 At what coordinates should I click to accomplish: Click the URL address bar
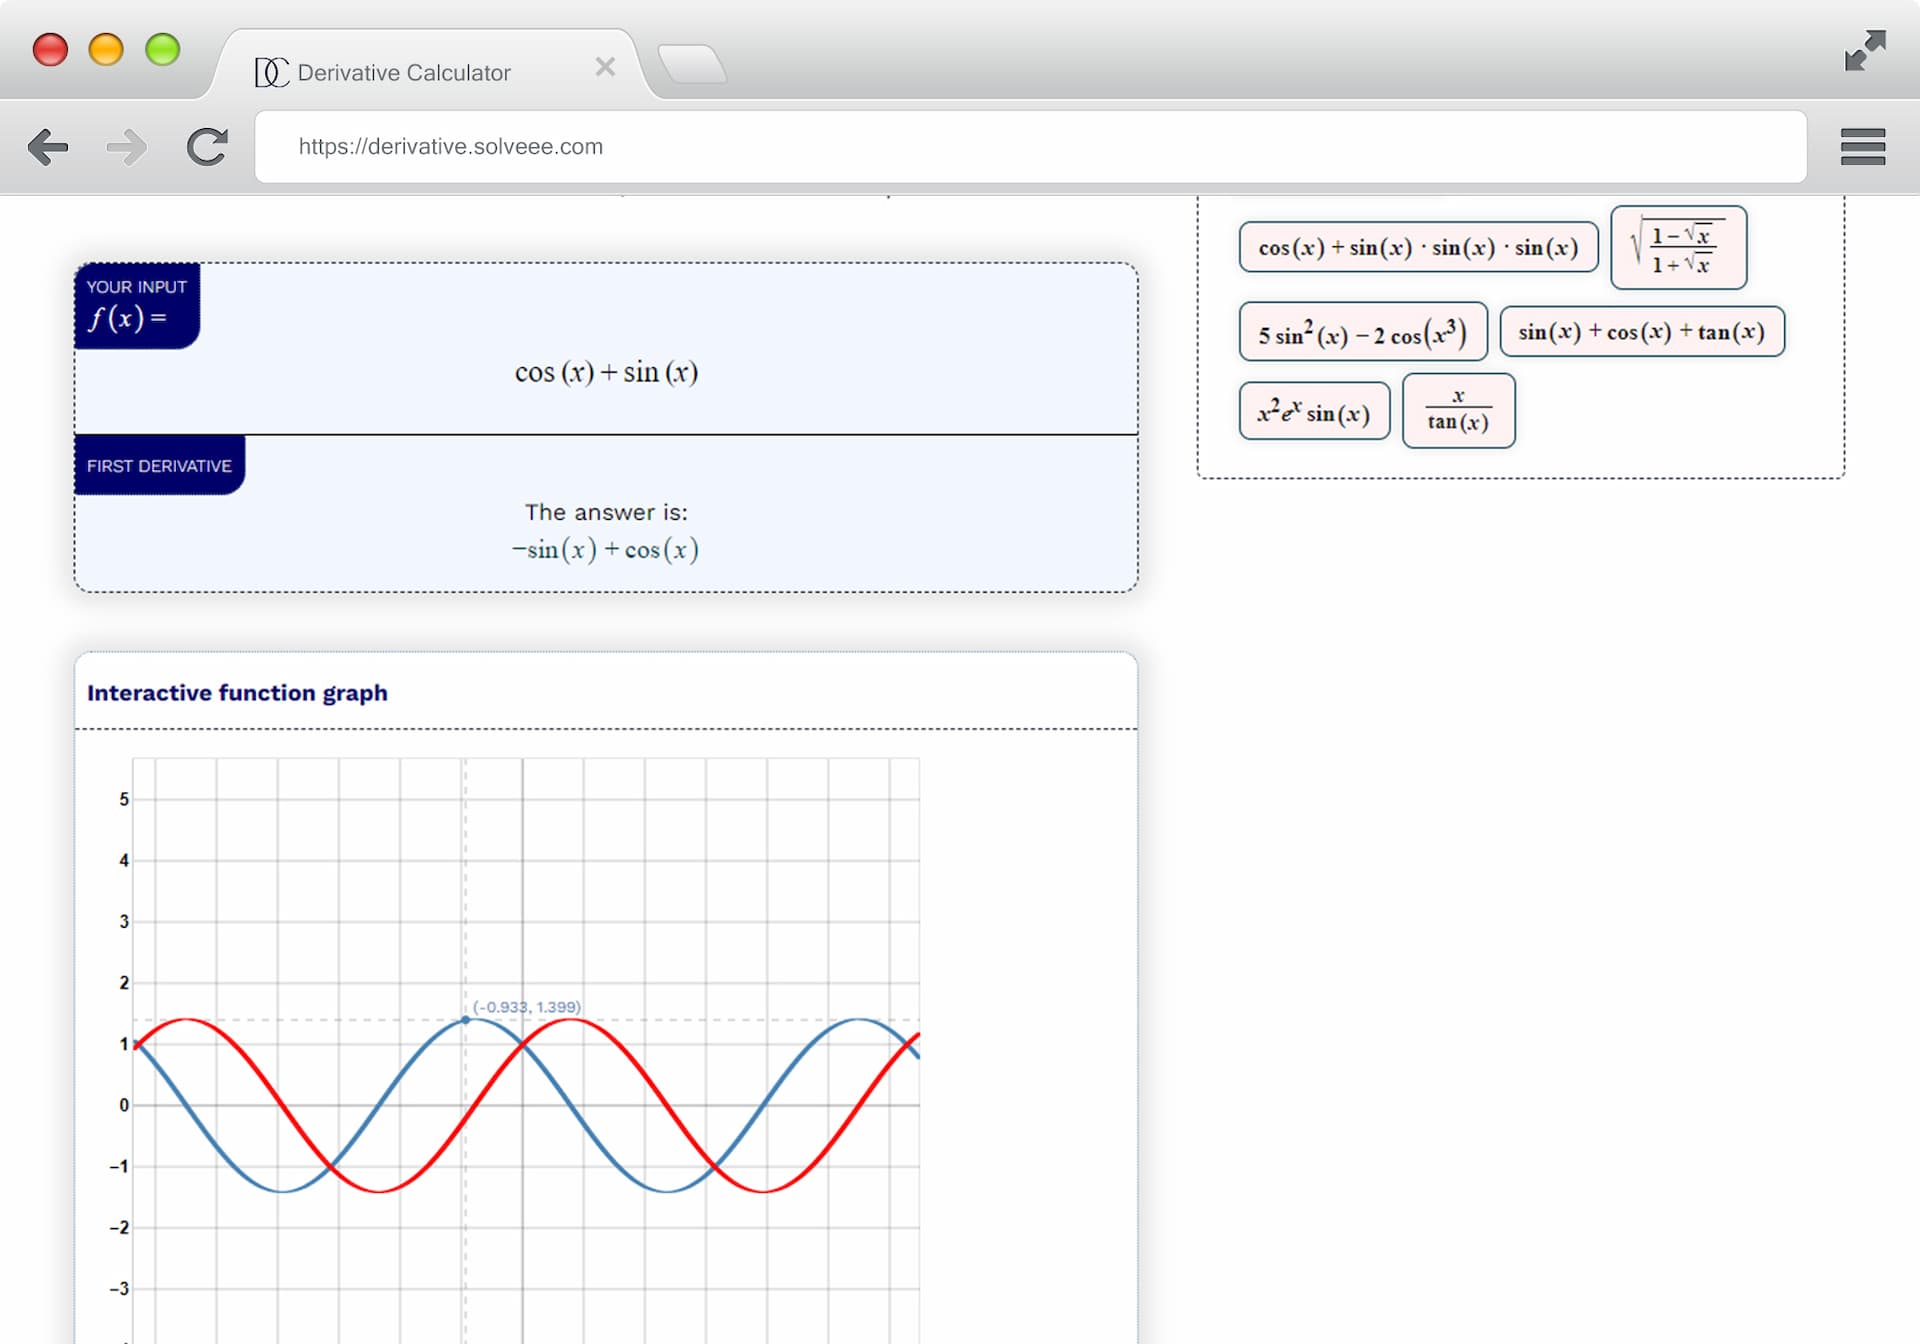tap(1030, 147)
